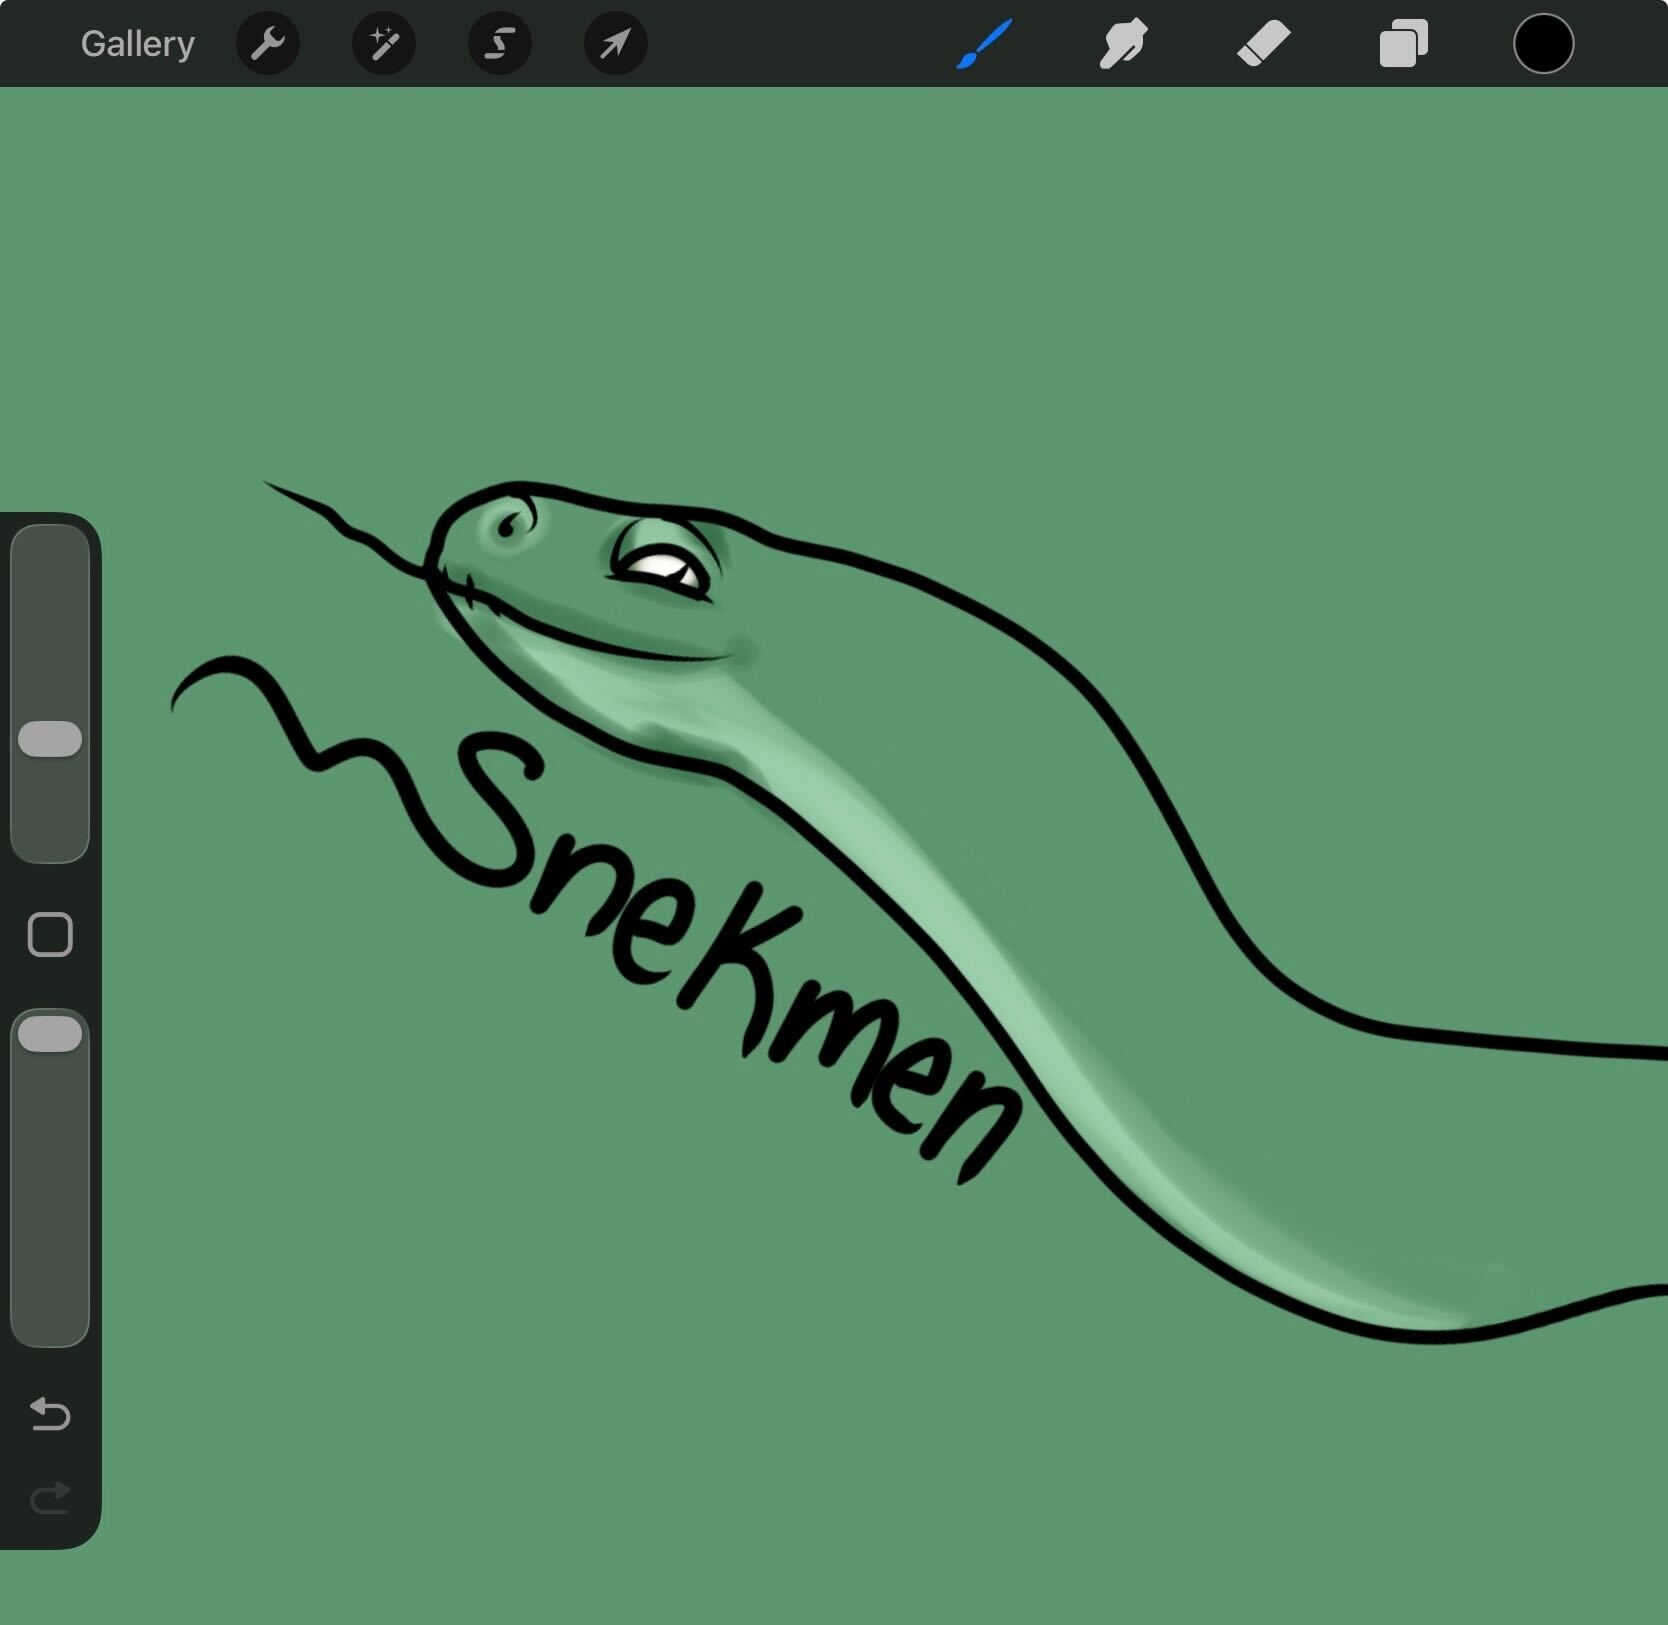Image resolution: width=1668 pixels, height=1625 pixels.
Task: Open the Adjustments magic wand menu
Action: 384,44
